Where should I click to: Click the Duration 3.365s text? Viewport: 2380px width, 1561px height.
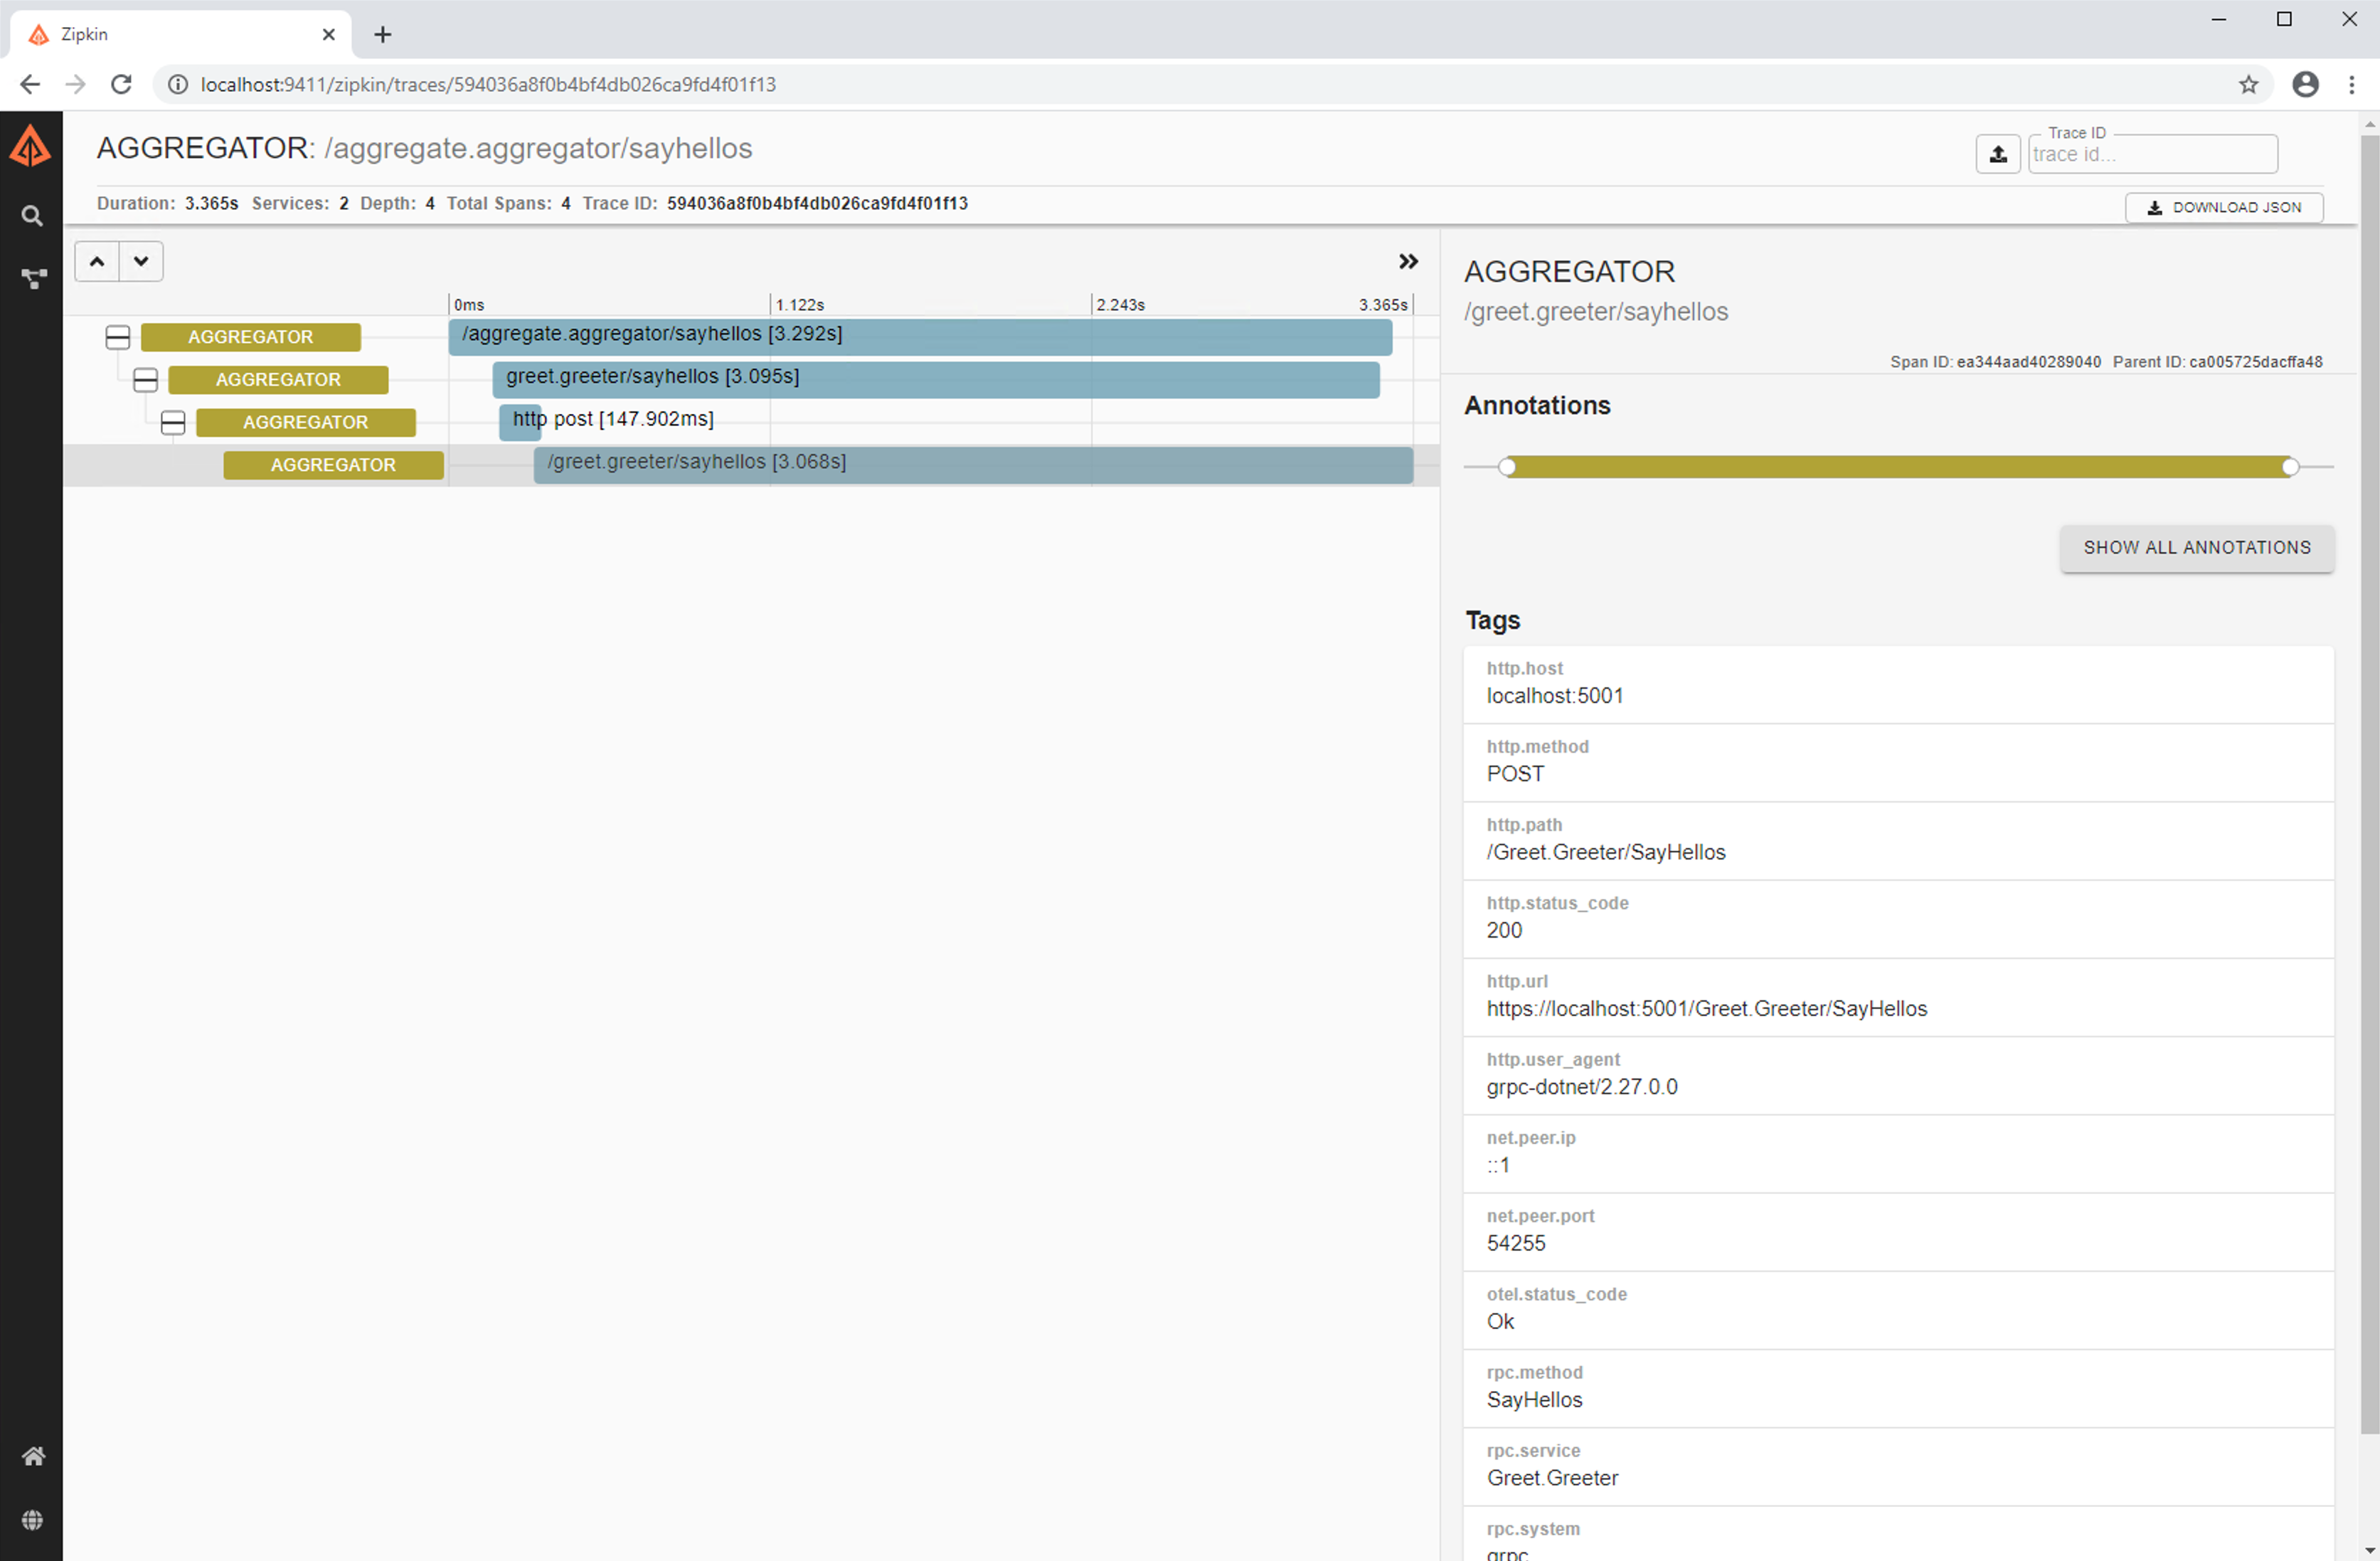pos(167,203)
